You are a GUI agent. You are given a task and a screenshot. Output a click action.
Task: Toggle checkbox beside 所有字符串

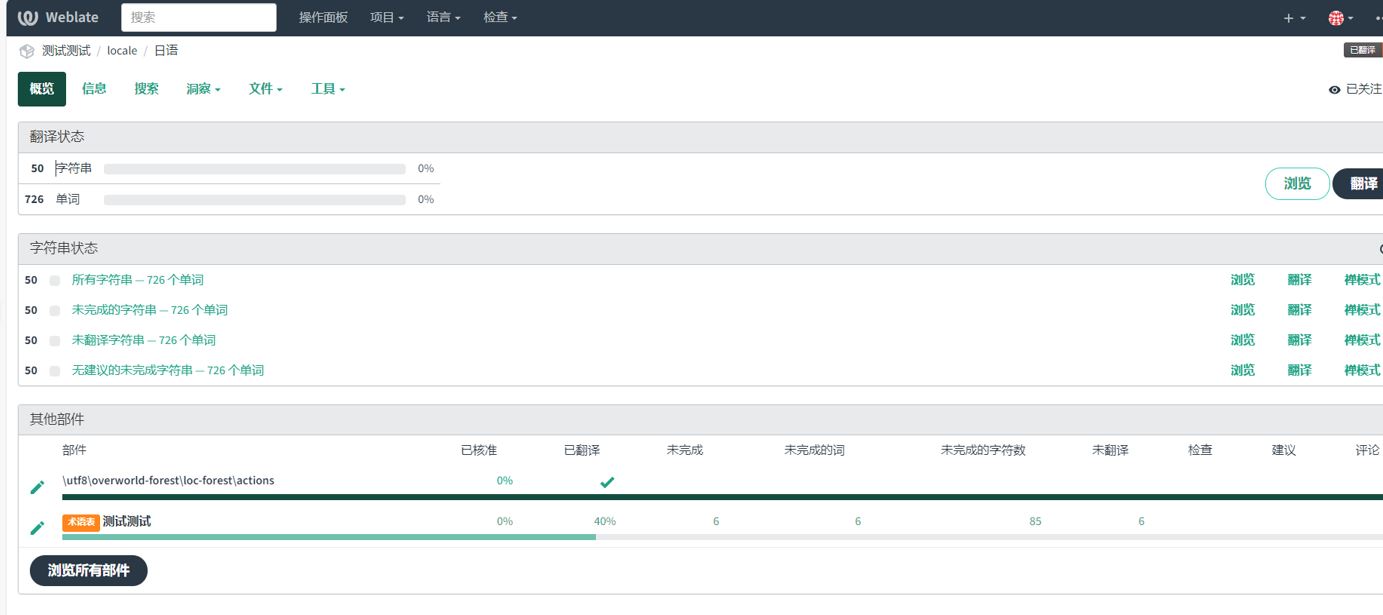tap(55, 281)
